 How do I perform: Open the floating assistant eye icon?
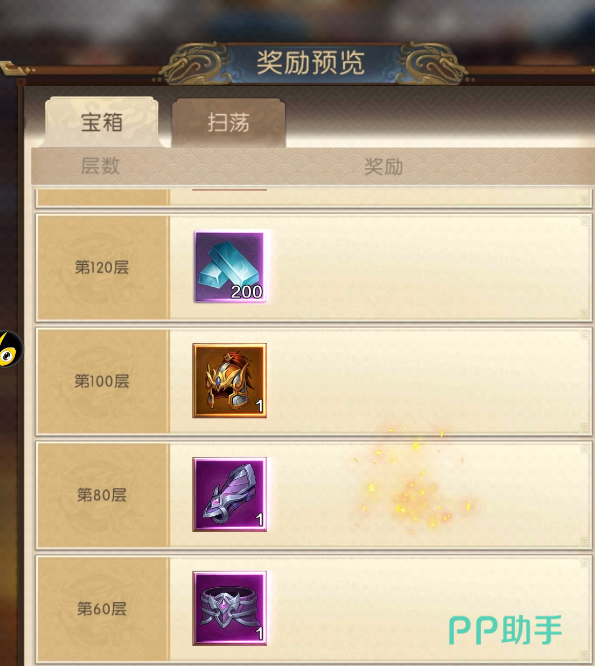10,349
